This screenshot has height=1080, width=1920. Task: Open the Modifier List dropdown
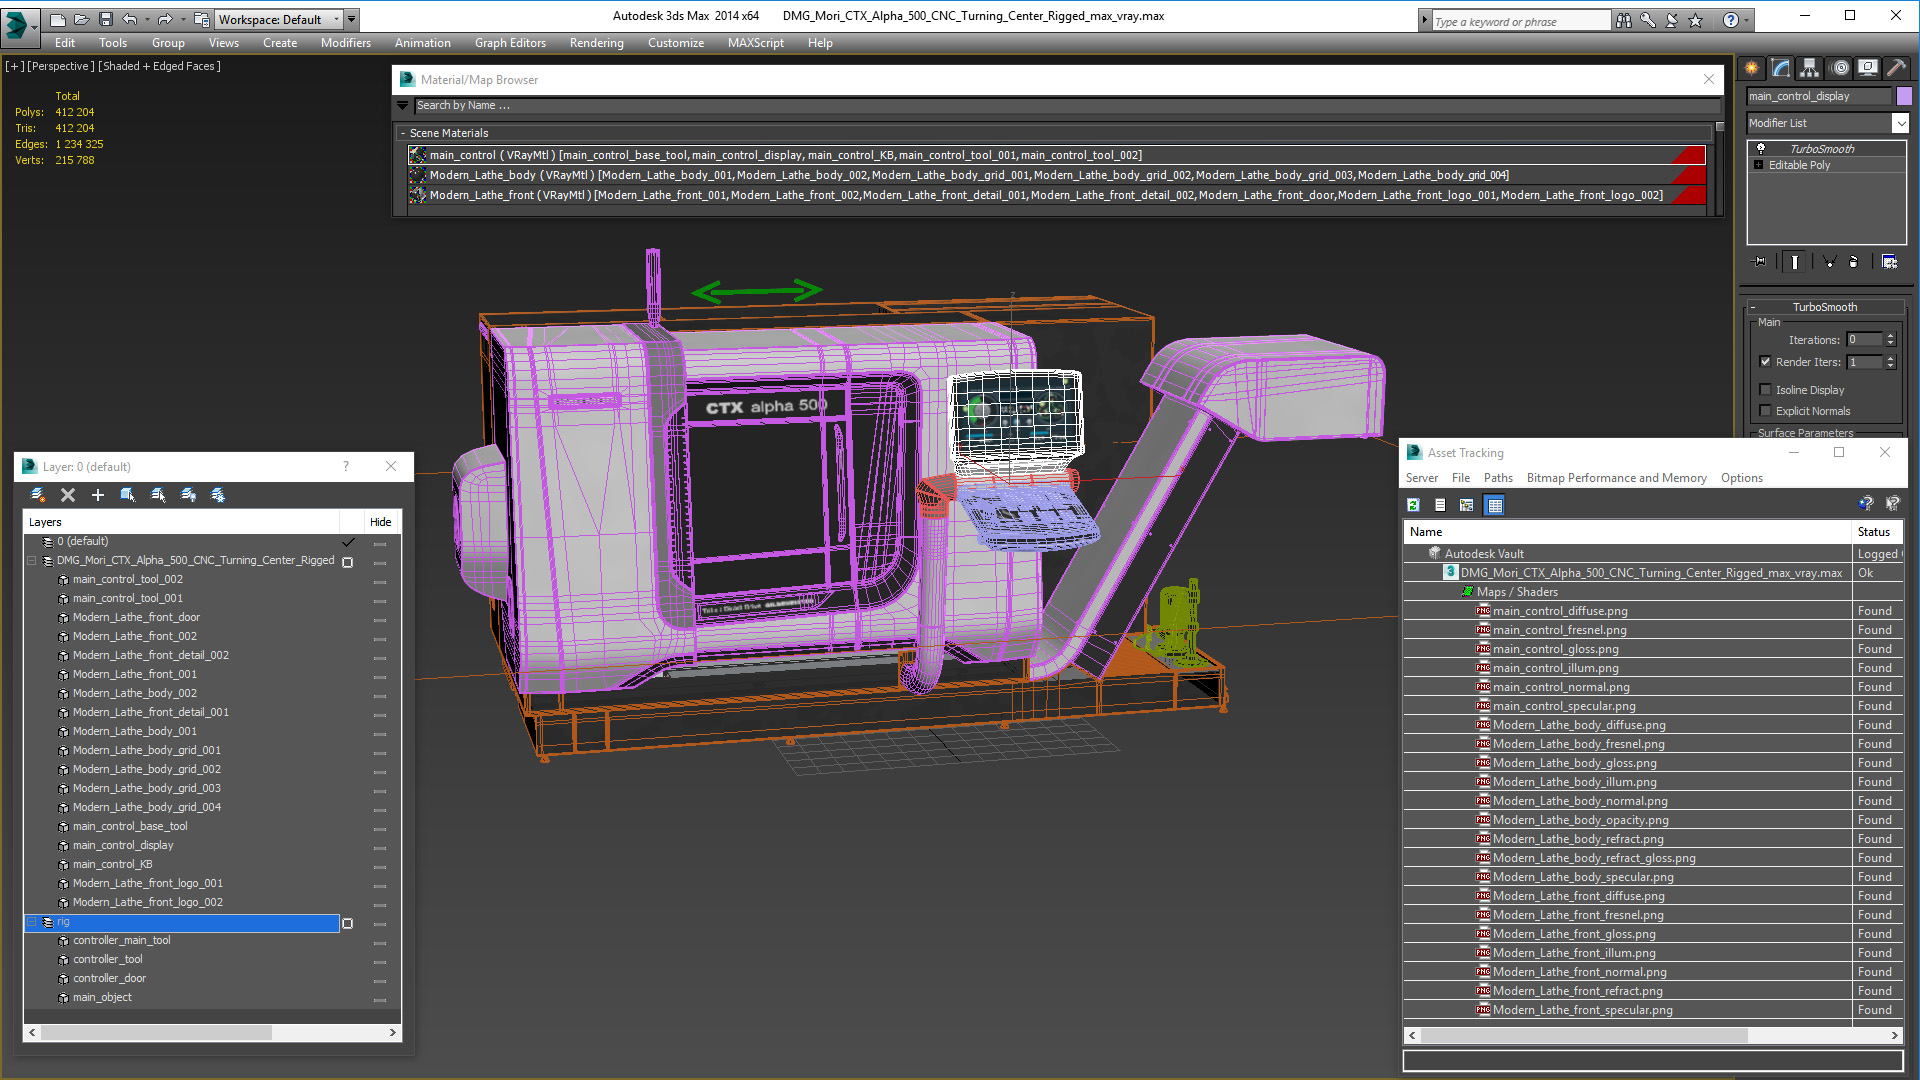1900,123
